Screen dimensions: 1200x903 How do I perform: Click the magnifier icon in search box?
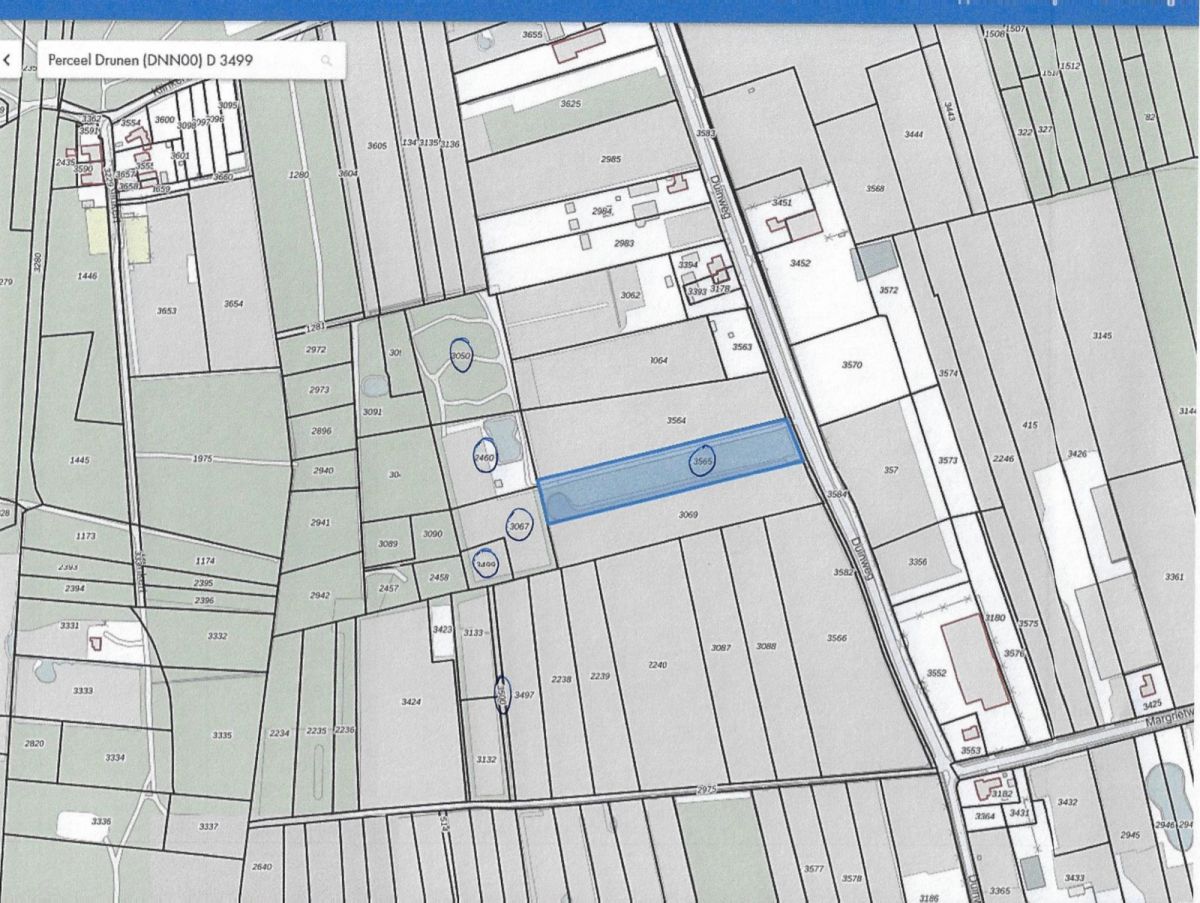[326, 61]
